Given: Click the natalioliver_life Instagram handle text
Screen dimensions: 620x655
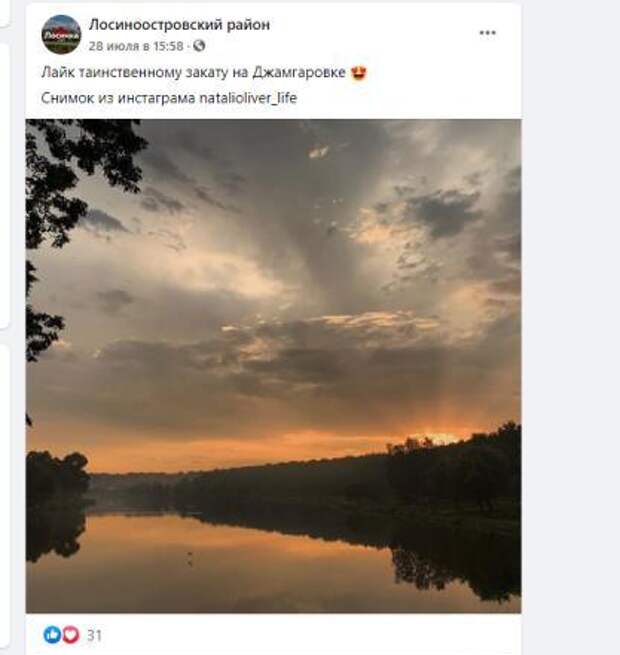Looking at the screenshot, I should tap(248, 98).
